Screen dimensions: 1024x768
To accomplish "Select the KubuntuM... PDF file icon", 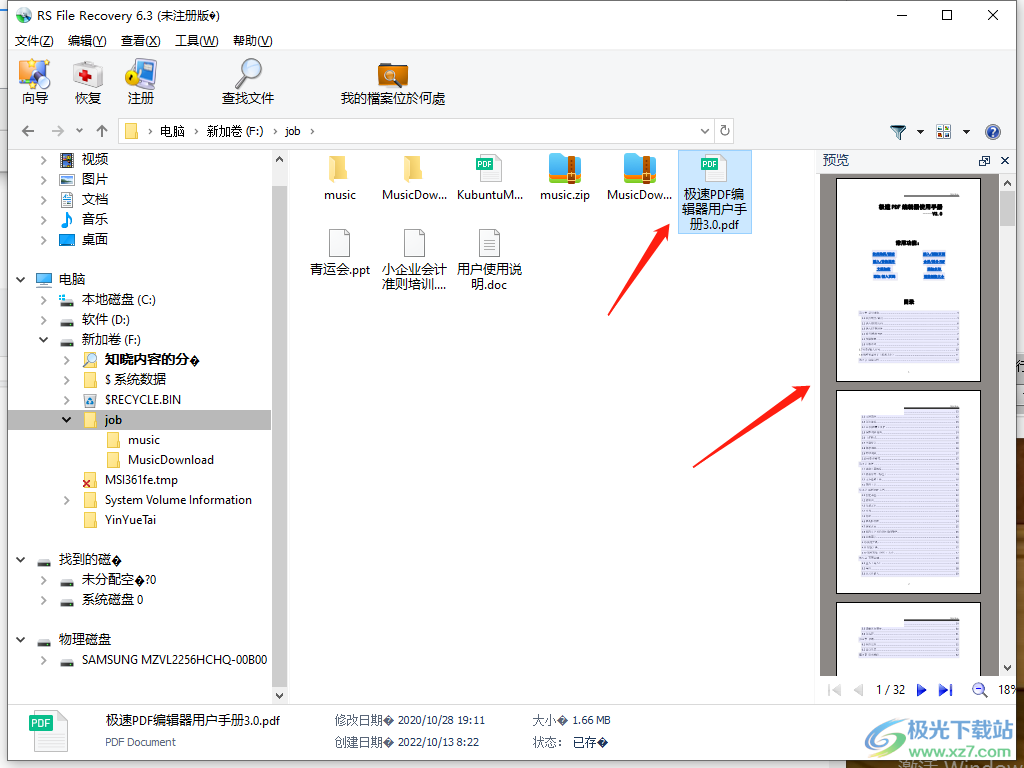I will point(489,169).
